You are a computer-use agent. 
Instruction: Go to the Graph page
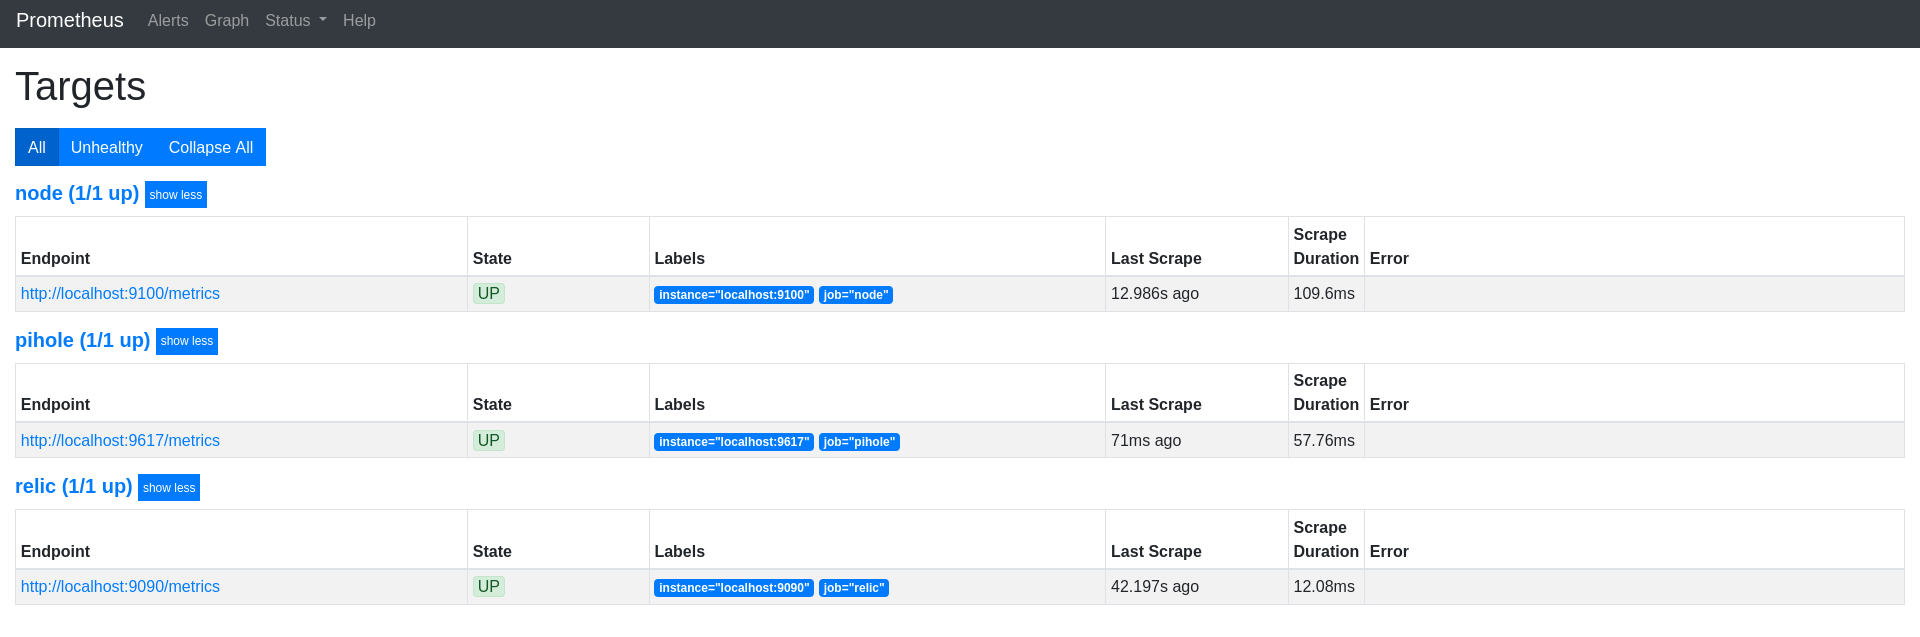[226, 20]
